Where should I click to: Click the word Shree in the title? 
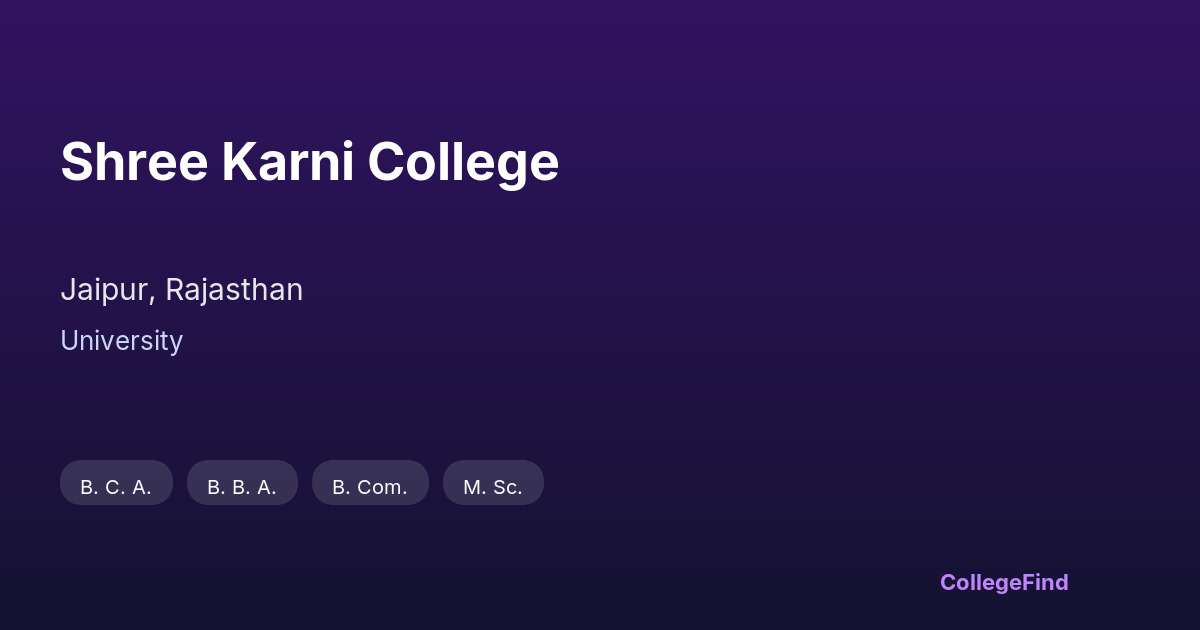tap(134, 162)
